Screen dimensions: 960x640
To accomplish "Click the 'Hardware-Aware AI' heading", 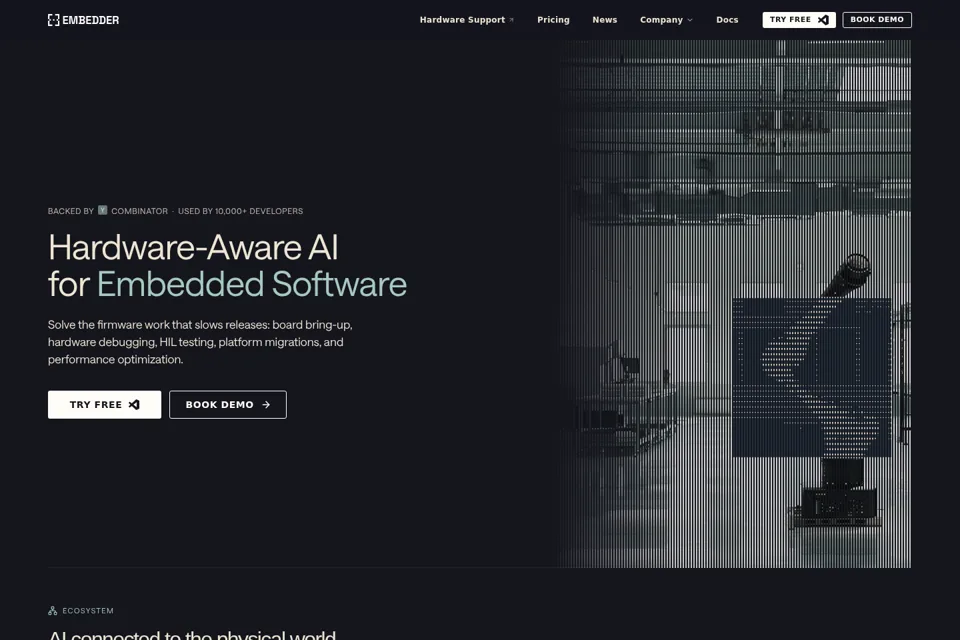I will [x=193, y=247].
